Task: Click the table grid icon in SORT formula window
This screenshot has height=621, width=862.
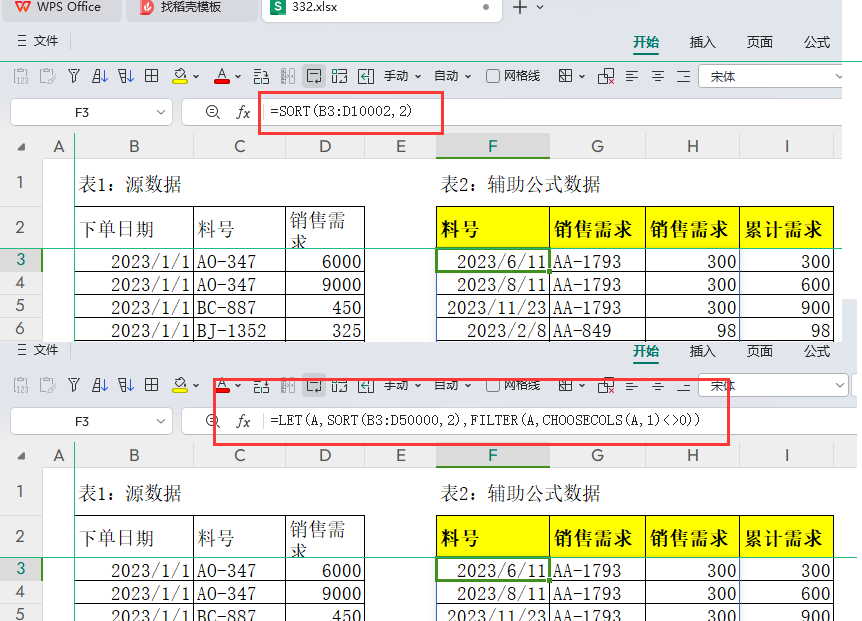Action: (151, 76)
